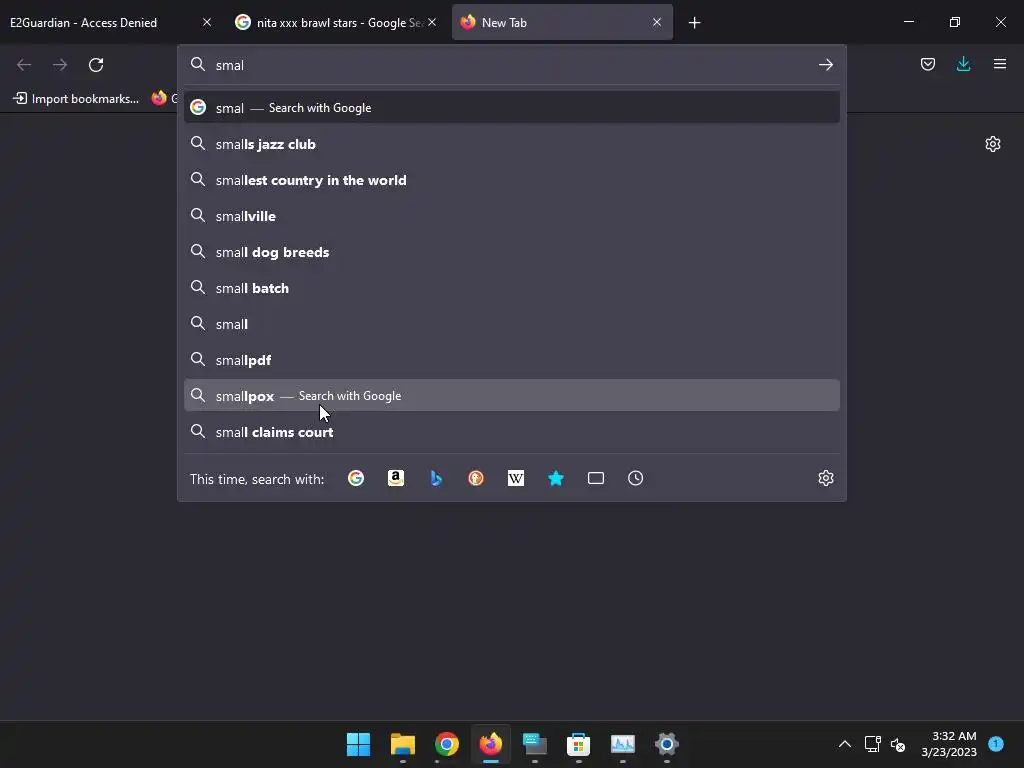1024x768 pixels.
Task: Search with the DuckDuckGo engine icon
Action: (x=476, y=478)
